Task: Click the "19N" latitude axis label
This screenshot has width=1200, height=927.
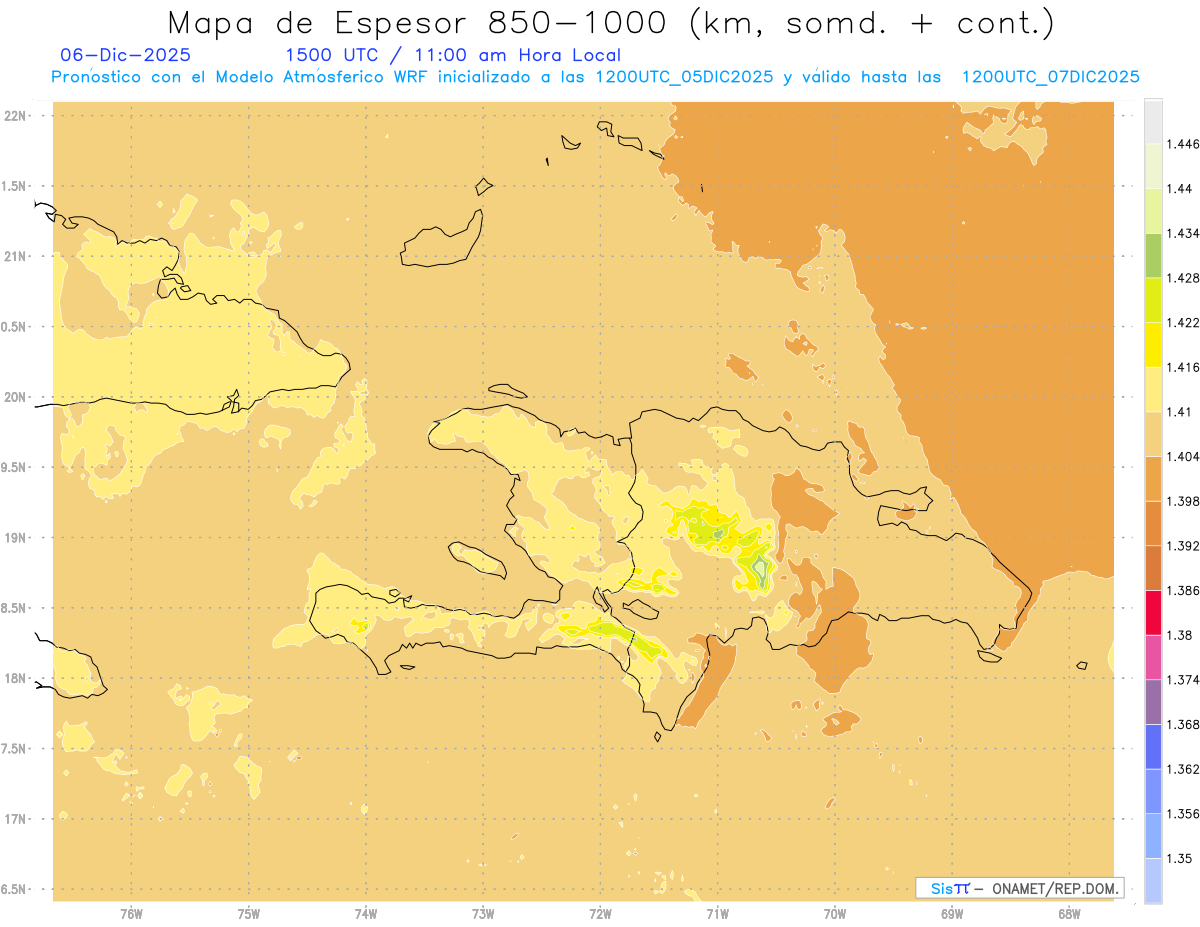Action: click(15, 538)
